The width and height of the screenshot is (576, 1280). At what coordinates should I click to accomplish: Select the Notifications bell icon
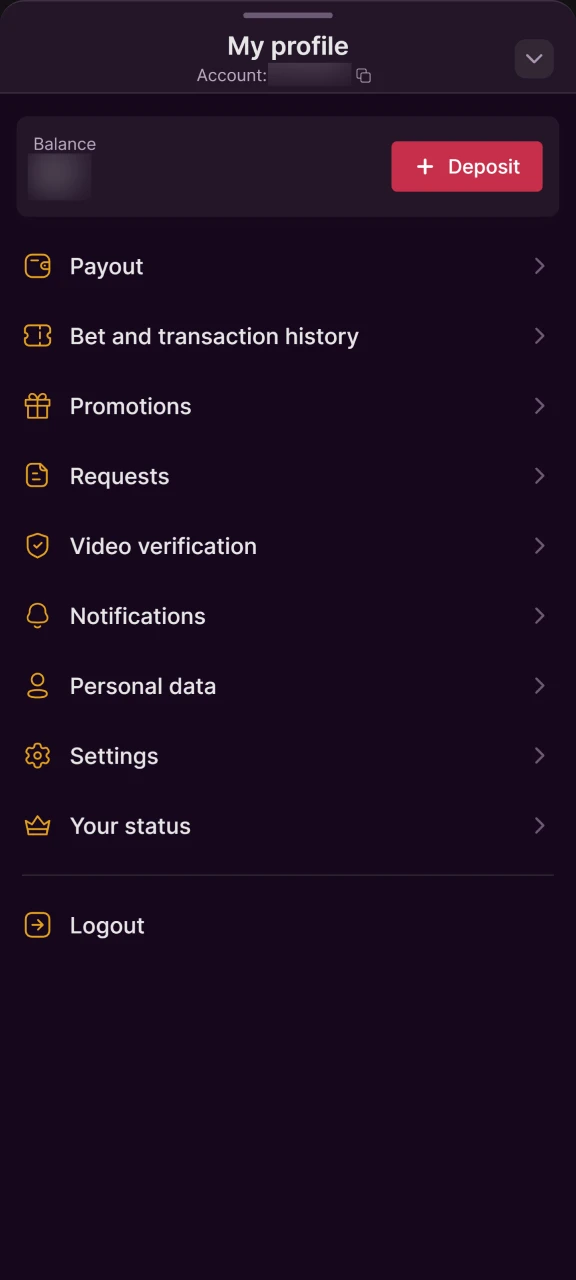[x=37, y=616]
